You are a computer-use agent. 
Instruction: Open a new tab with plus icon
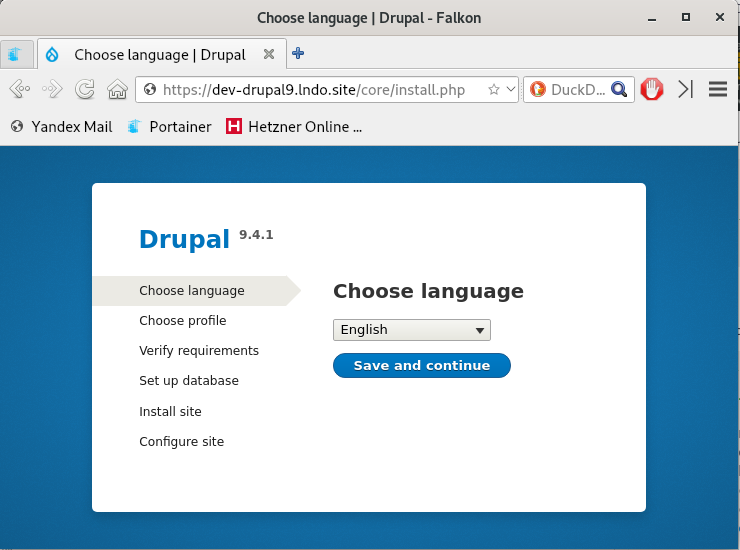(x=298, y=53)
